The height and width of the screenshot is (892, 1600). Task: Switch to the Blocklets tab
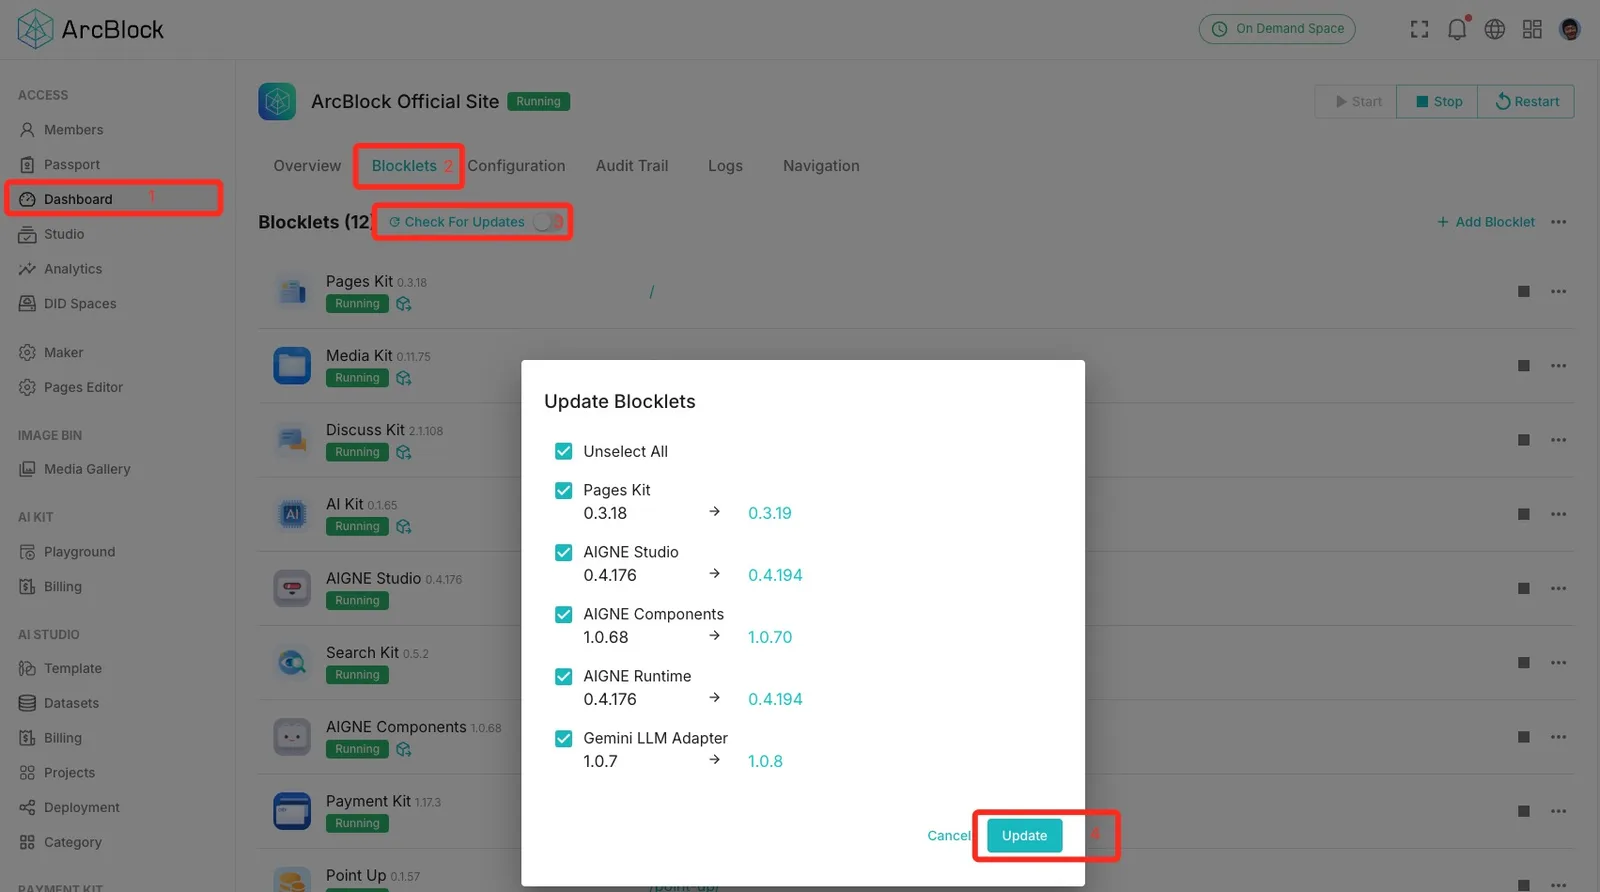404,166
